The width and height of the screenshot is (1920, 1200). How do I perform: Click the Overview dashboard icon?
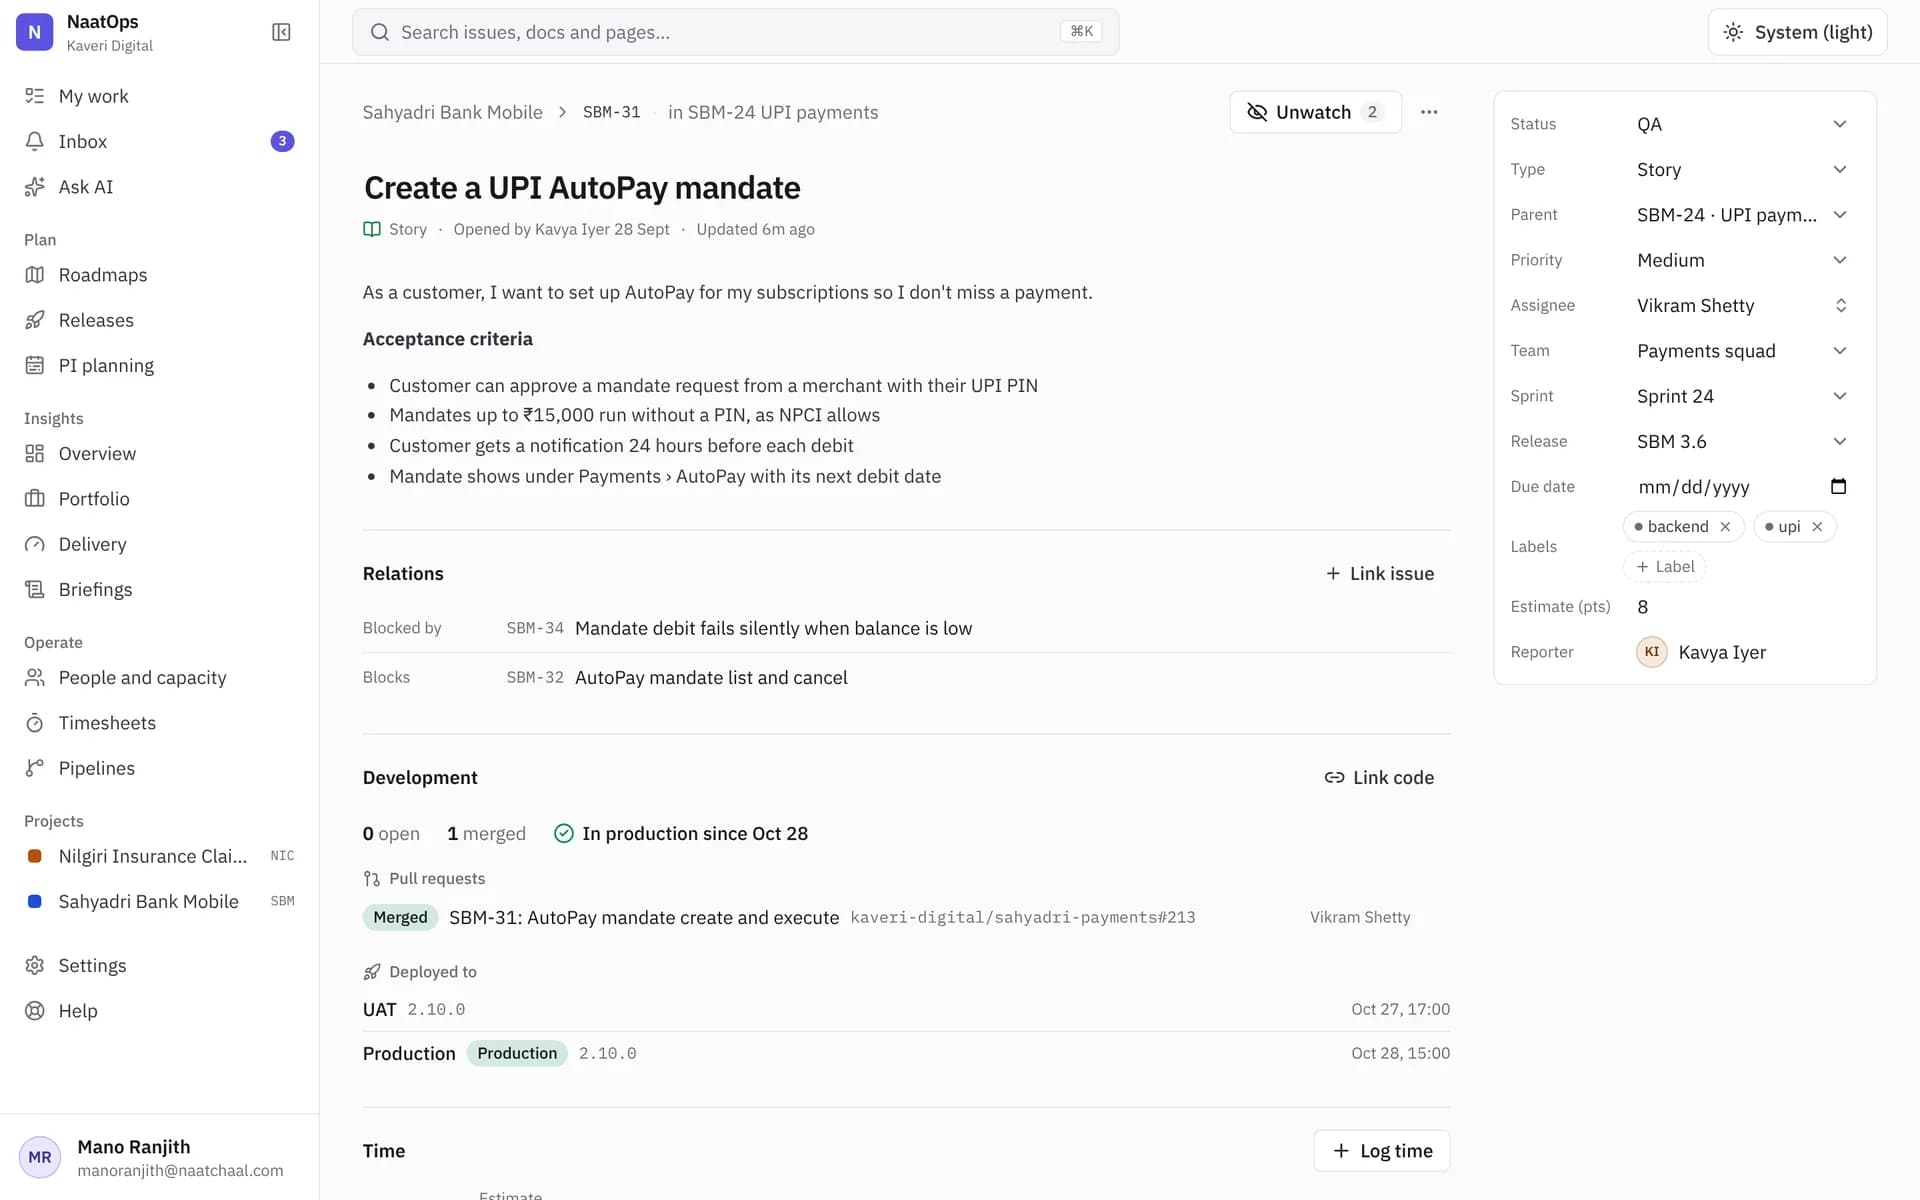click(x=35, y=454)
